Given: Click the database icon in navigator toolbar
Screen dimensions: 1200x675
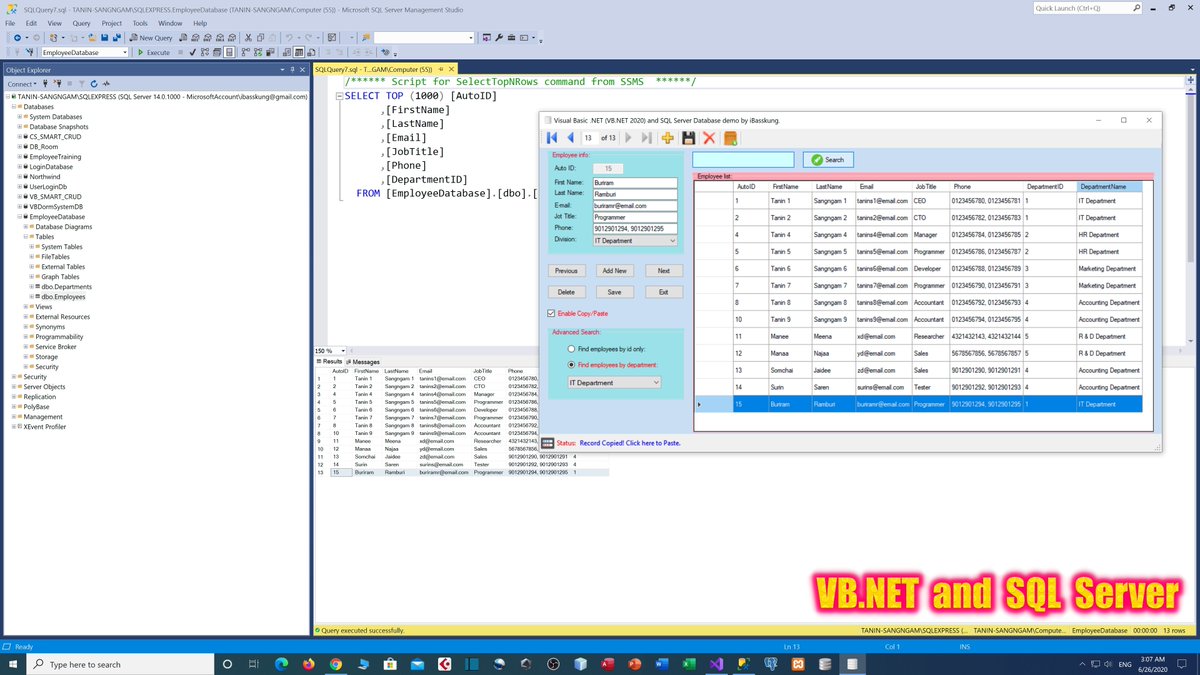Looking at the screenshot, I should coord(730,138).
